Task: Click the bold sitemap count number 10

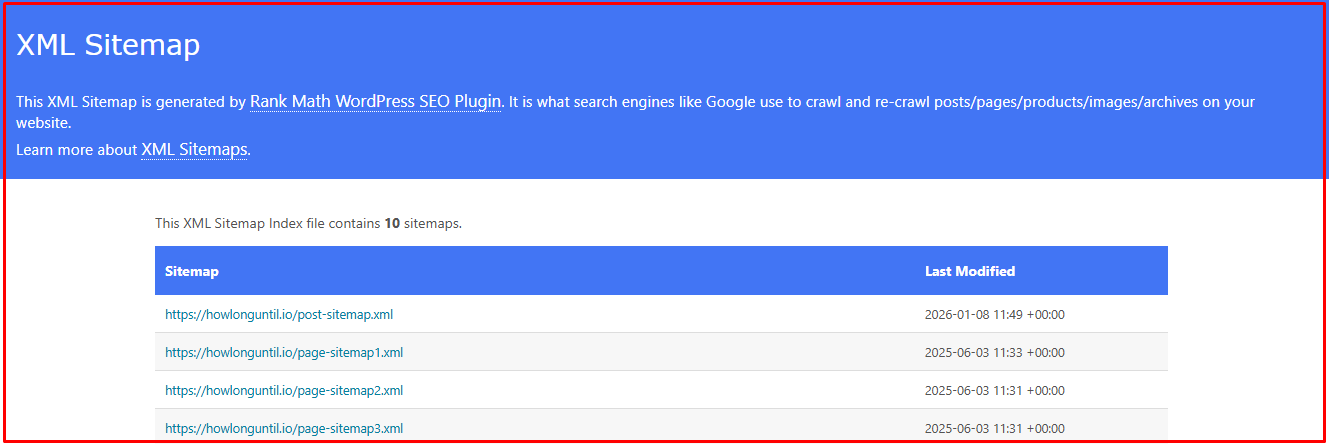Action: coord(392,224)
